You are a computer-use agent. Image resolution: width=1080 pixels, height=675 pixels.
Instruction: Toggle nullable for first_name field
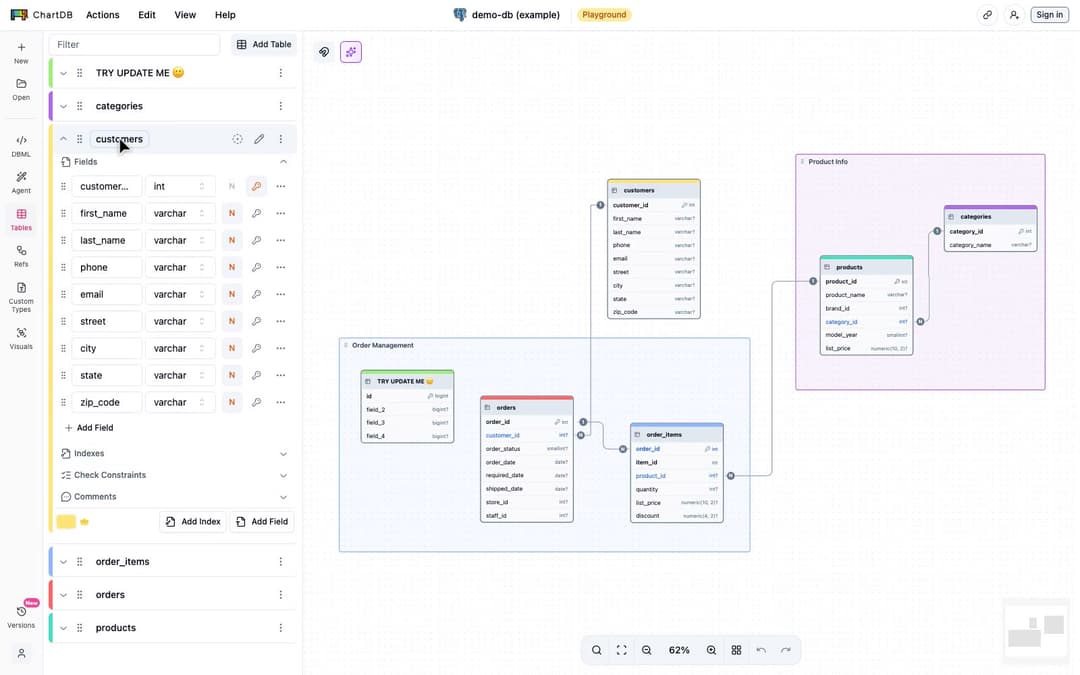pos(232,214)
